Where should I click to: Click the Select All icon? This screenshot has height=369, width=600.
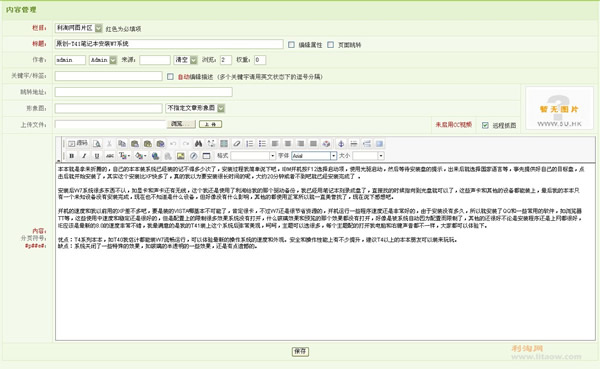tap(224, 144)
